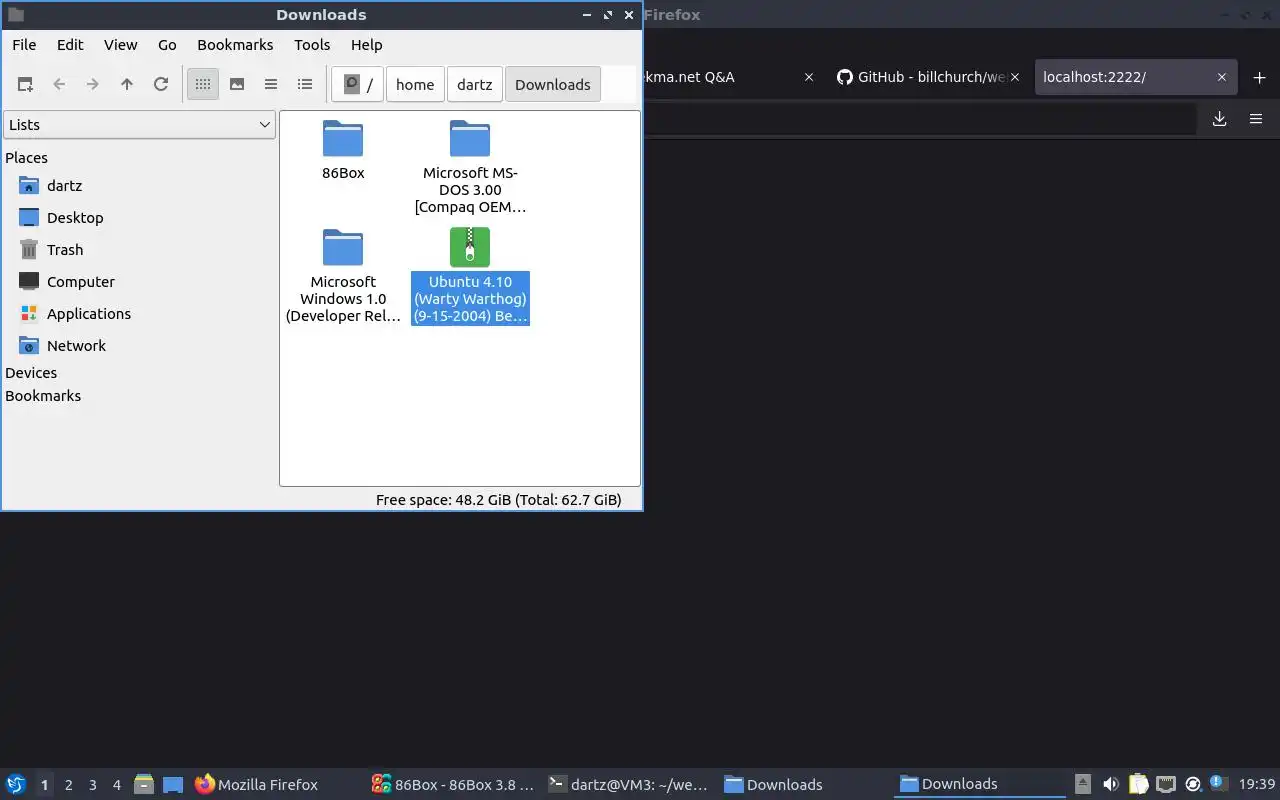Close the localhost:2222 Firefox tab
Screen dimensions: 1280x800
[1221, 77]
